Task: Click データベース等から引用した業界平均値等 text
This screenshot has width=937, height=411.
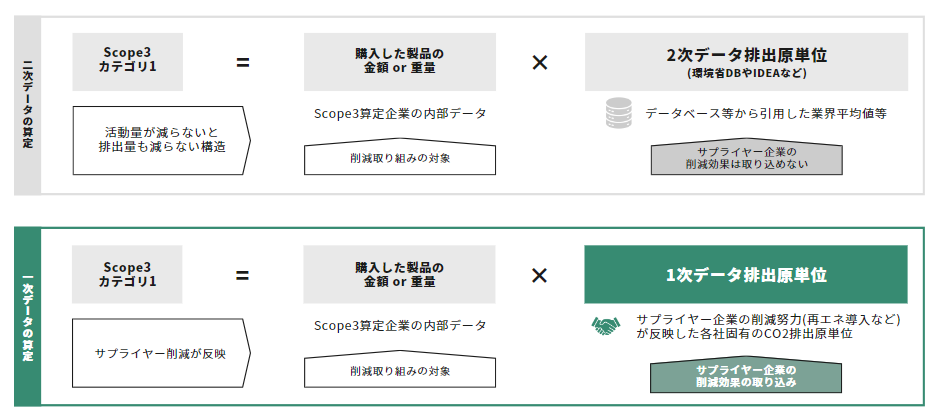Action: [x=765, y=114]
